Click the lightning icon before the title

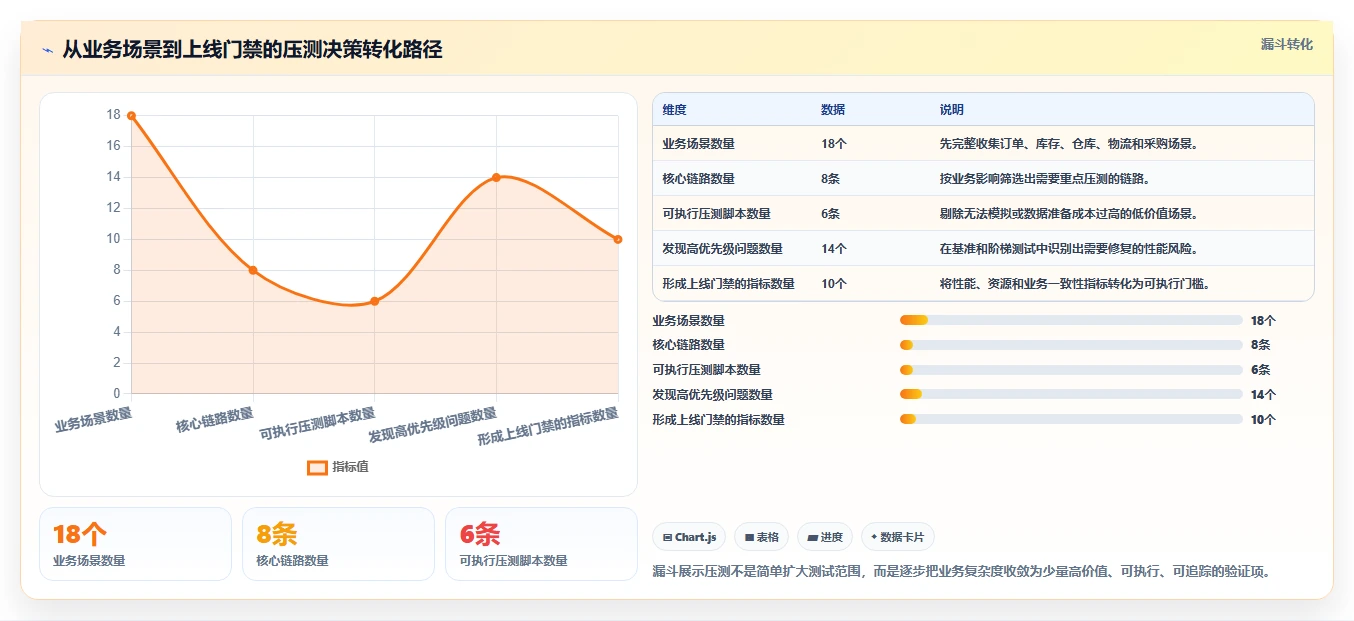pyautogui.click(x=47, y=50)
